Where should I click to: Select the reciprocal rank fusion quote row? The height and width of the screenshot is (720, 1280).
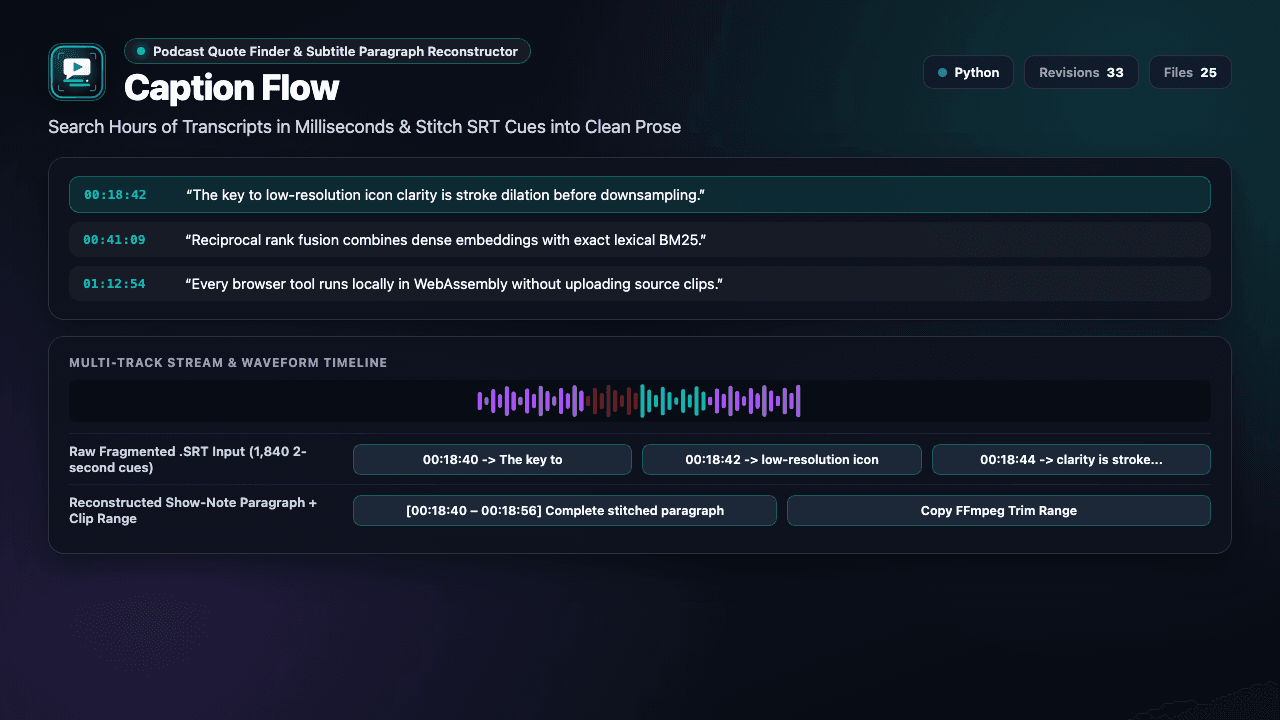pyautogui.click(x=640, y=240)
